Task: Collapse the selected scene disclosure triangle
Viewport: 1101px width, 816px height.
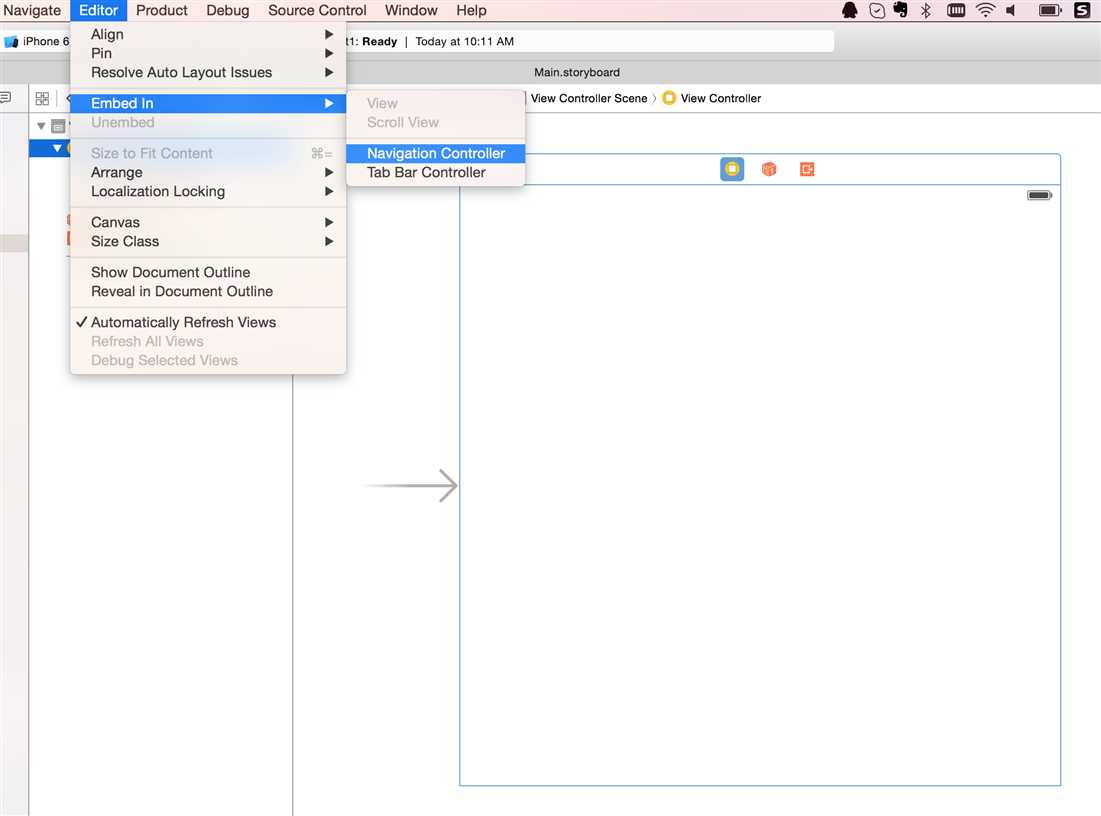Action: [57, 148]
